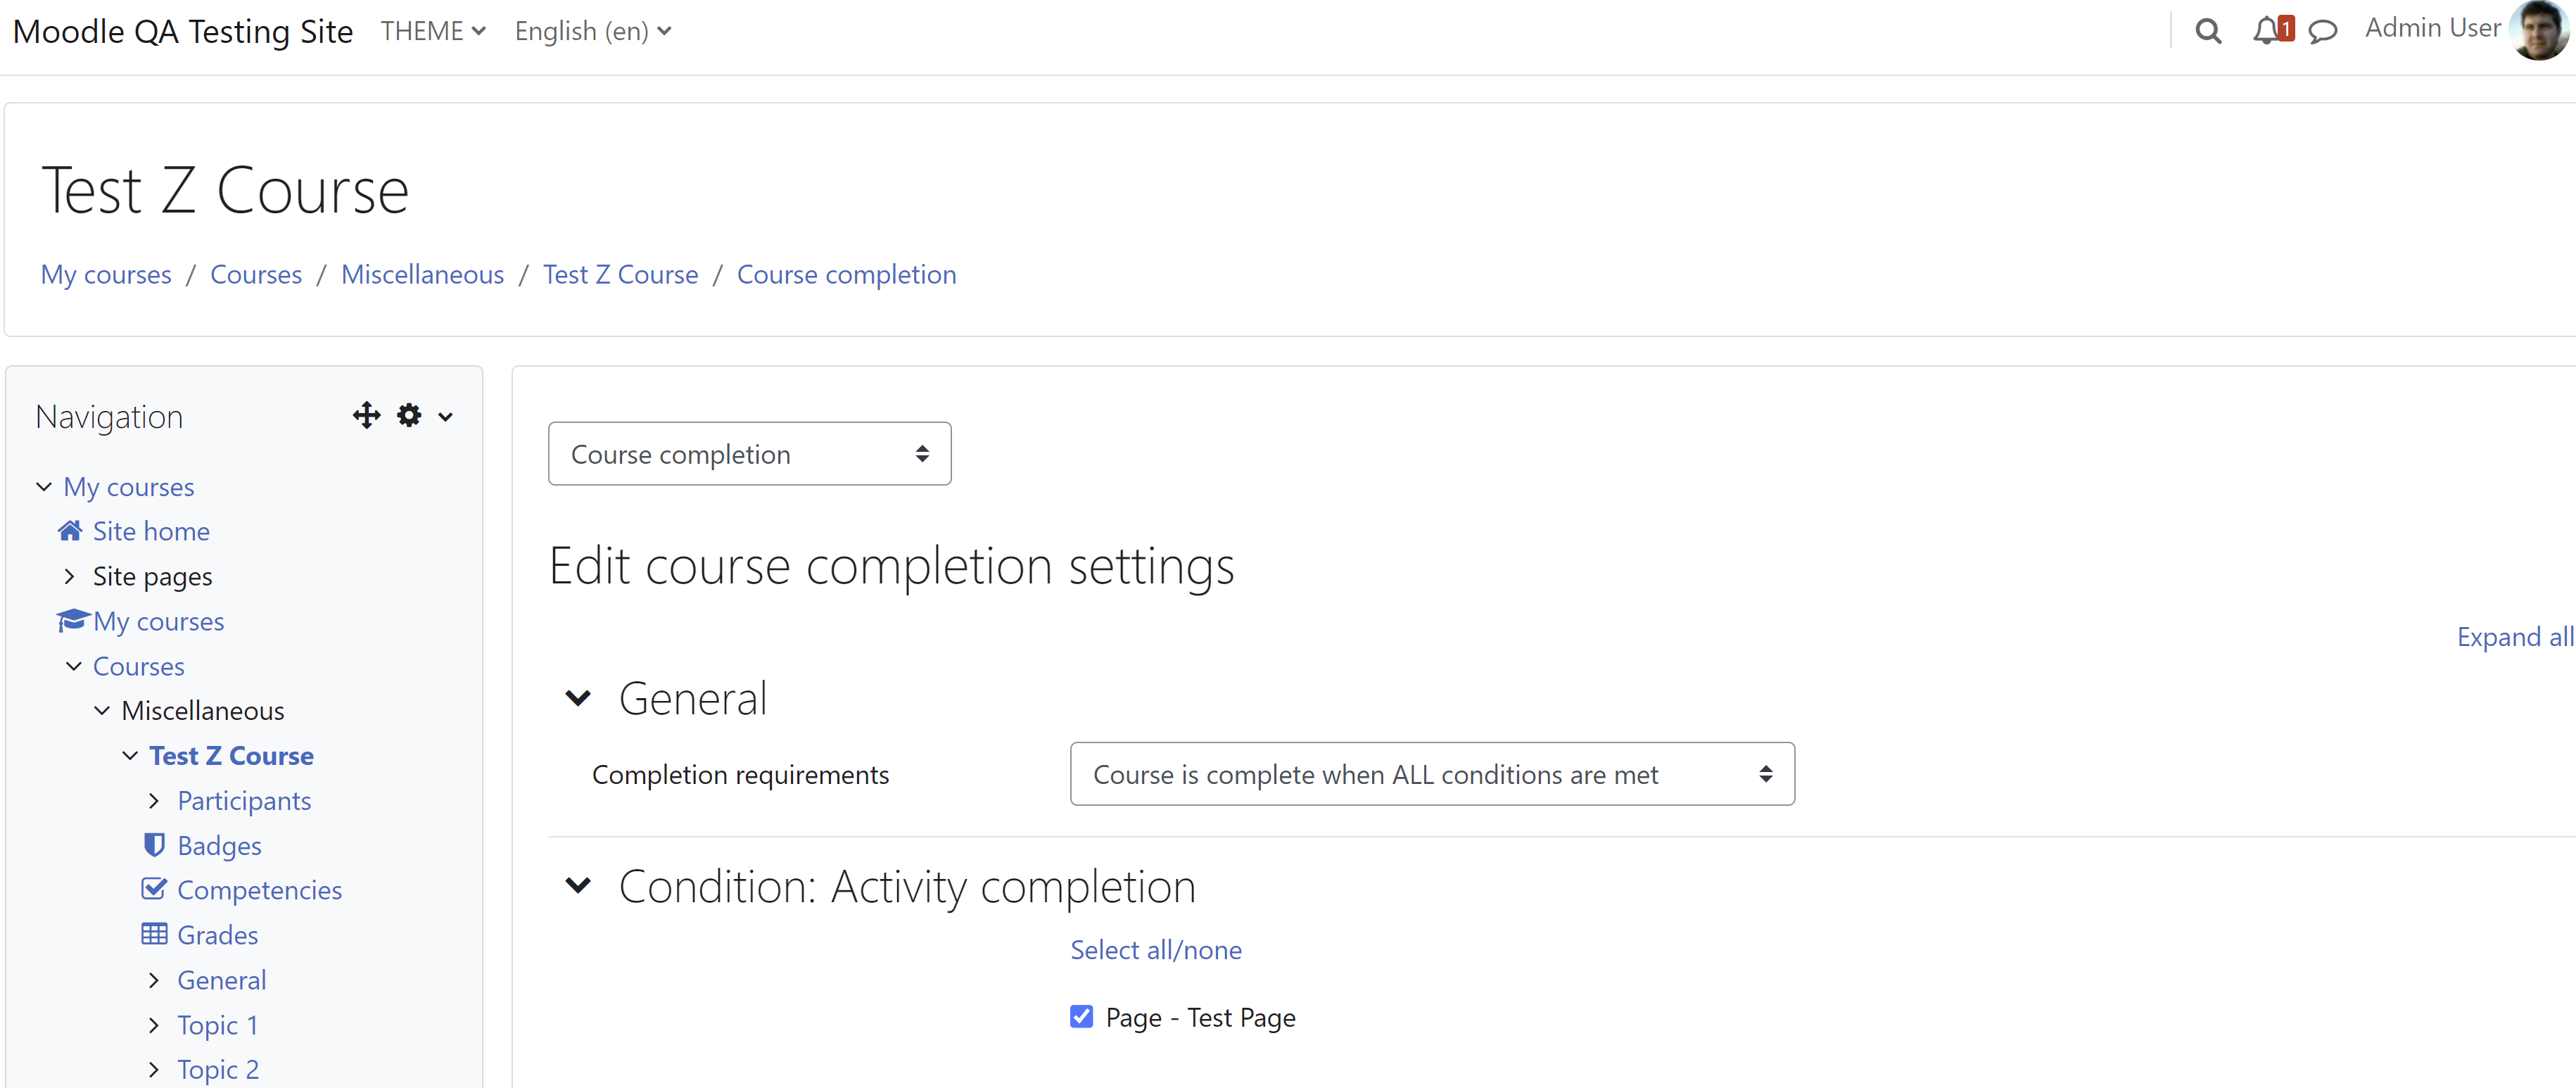Open Topic 1 in the Navigation tree

click(217, 1025)
